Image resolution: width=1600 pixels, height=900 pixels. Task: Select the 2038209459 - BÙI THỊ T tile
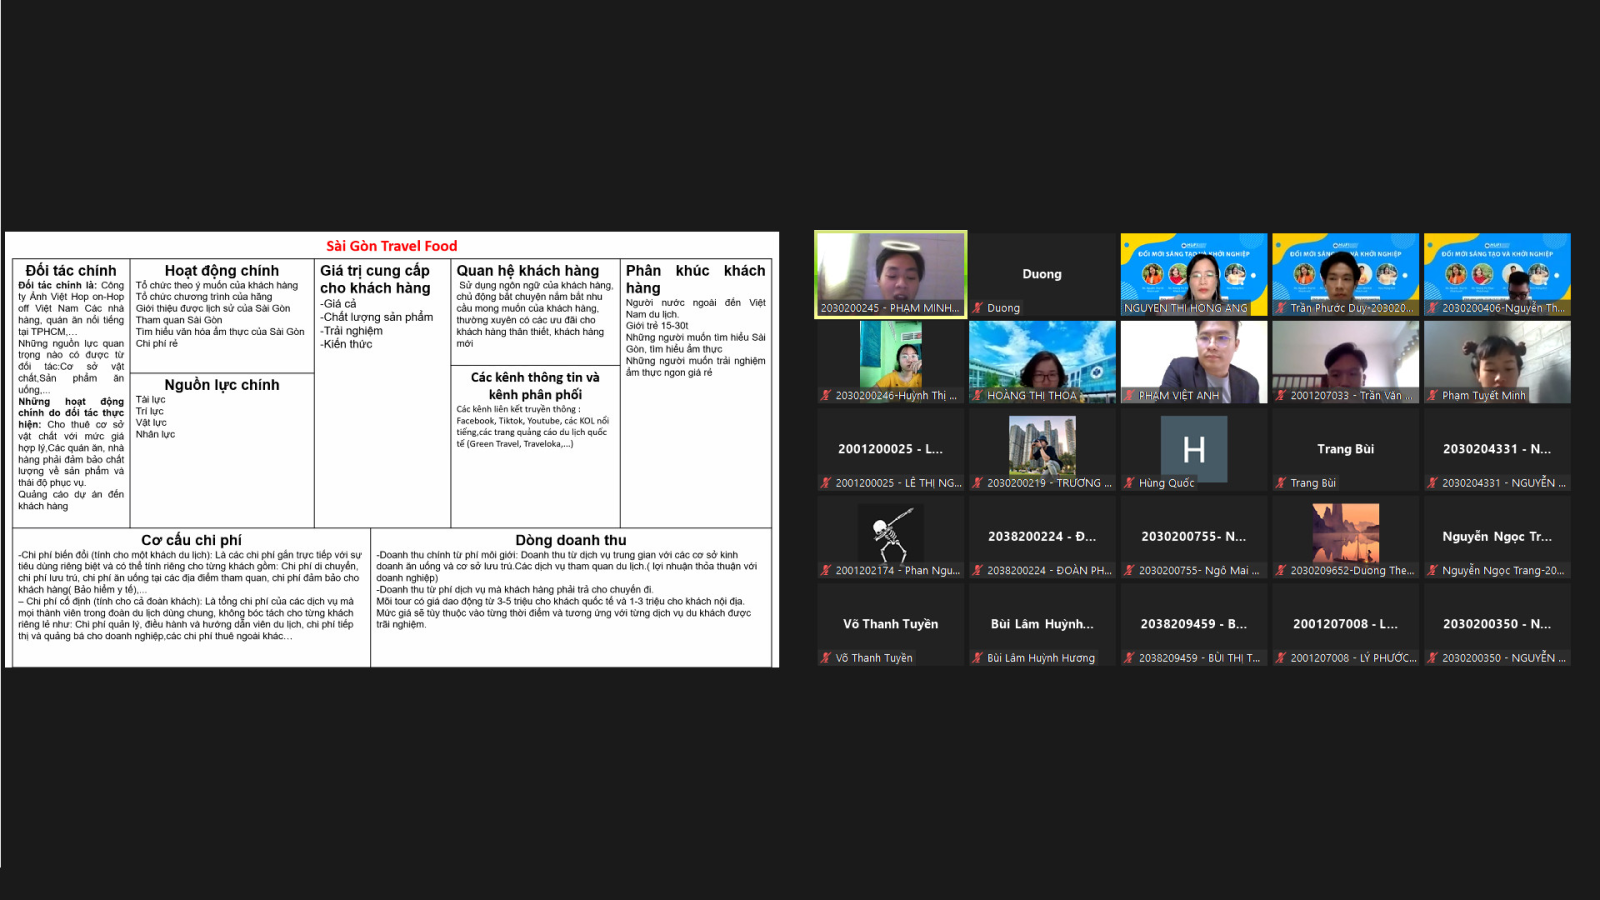1194,624
